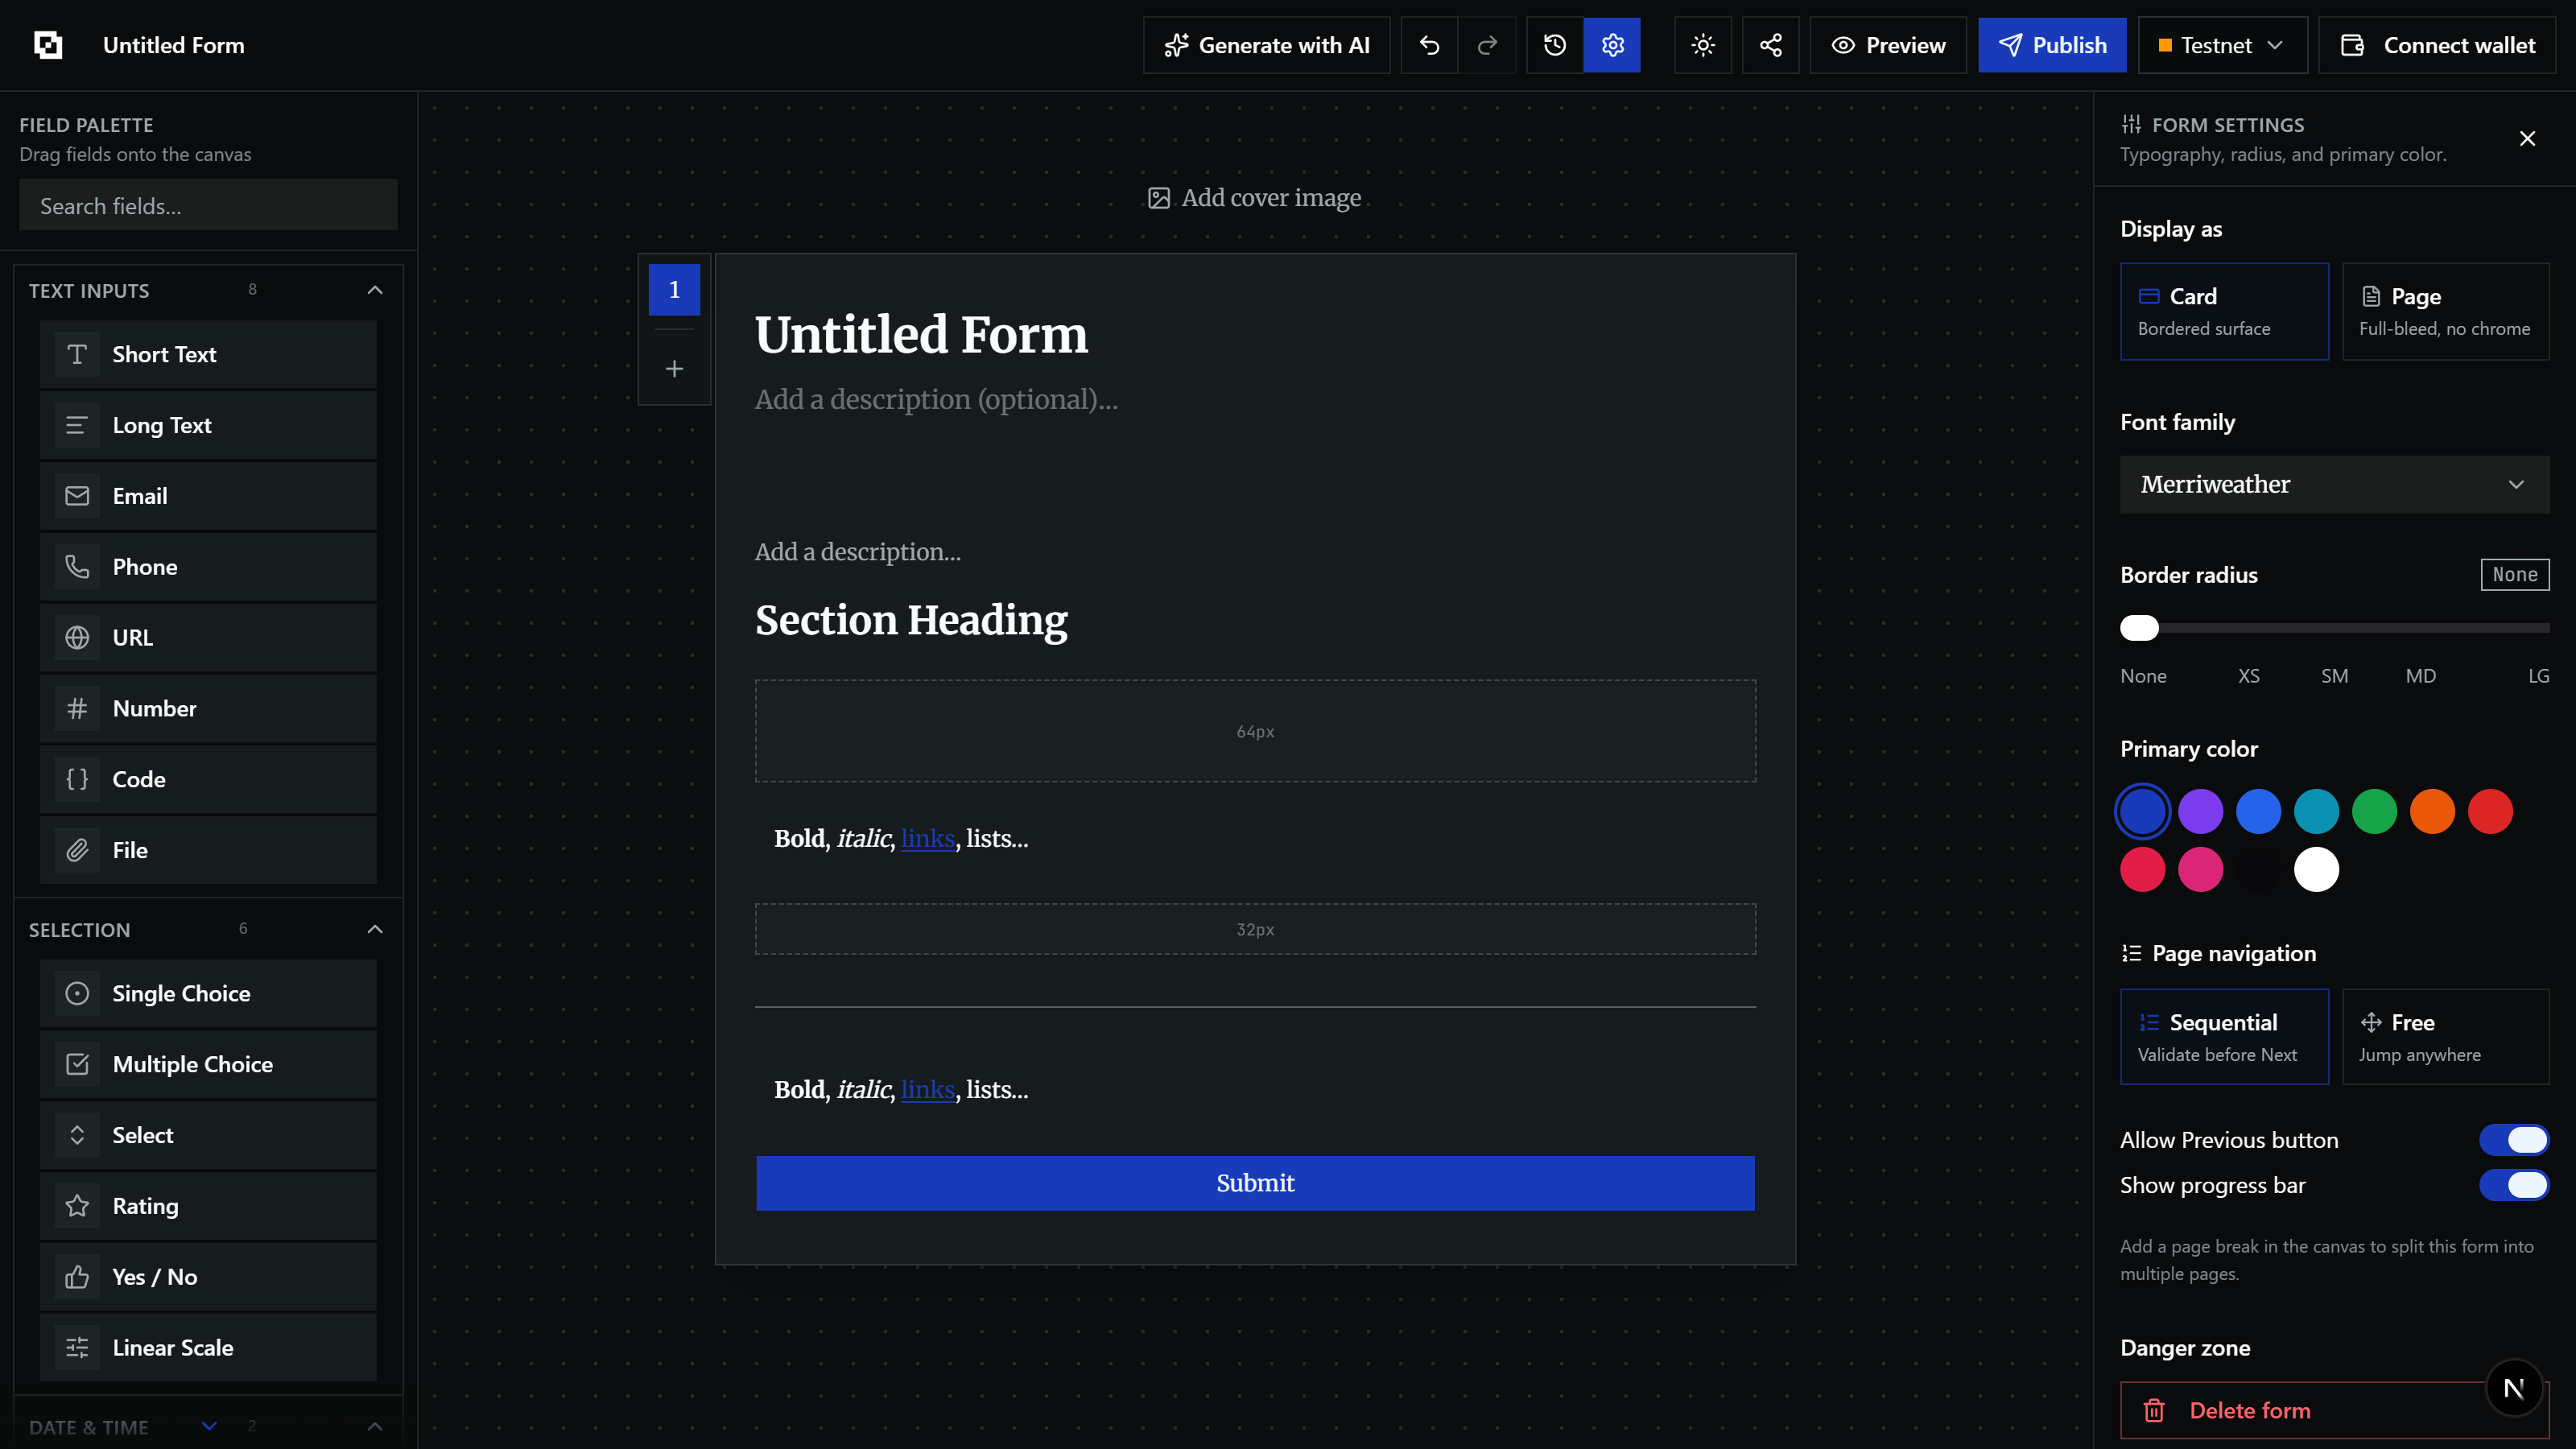
Task: Publish the form
Action: coord(2052,45)
